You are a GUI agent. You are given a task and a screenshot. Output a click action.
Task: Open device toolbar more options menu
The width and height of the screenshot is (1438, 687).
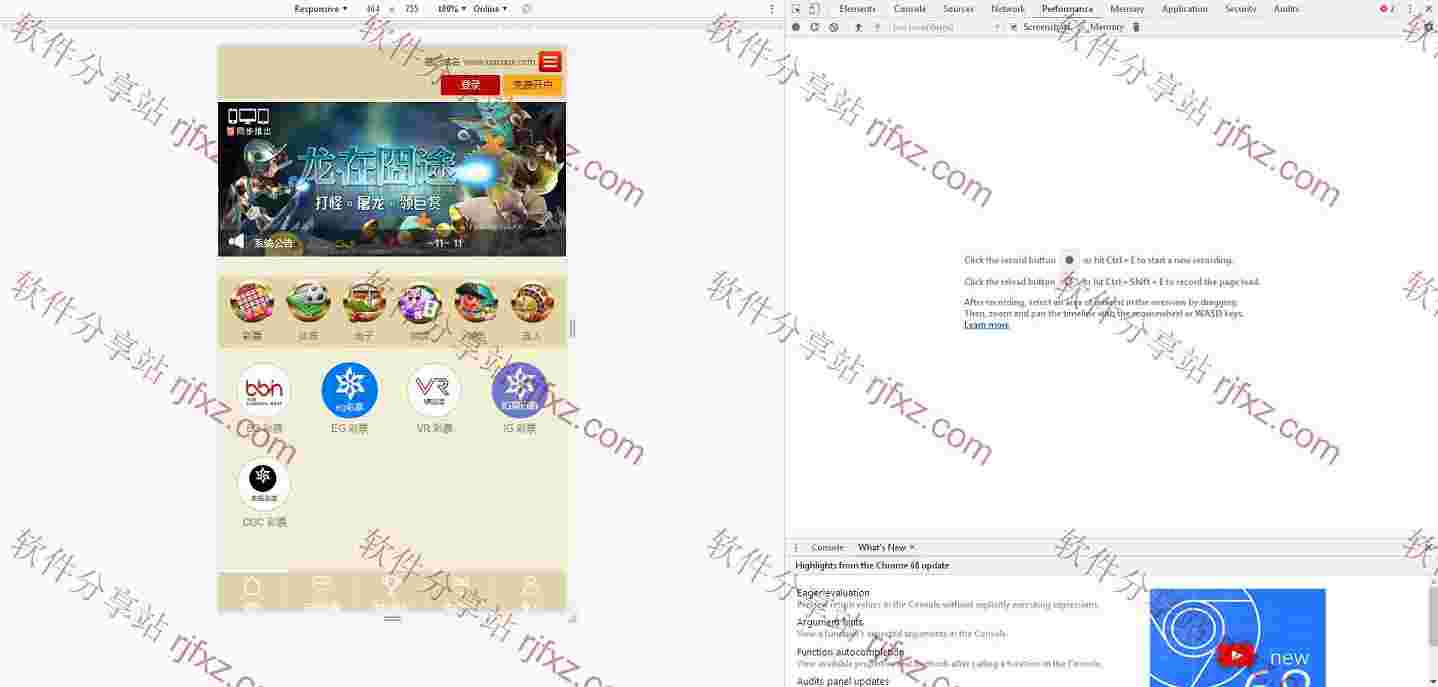(771, 8)
